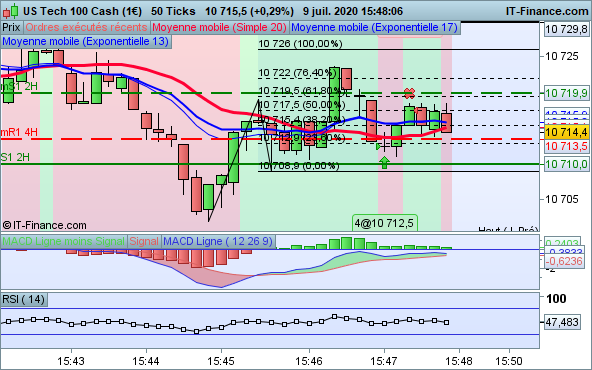Click the 10 712,9 (23,60%) Fibonacci label

[x=302, y=138]
